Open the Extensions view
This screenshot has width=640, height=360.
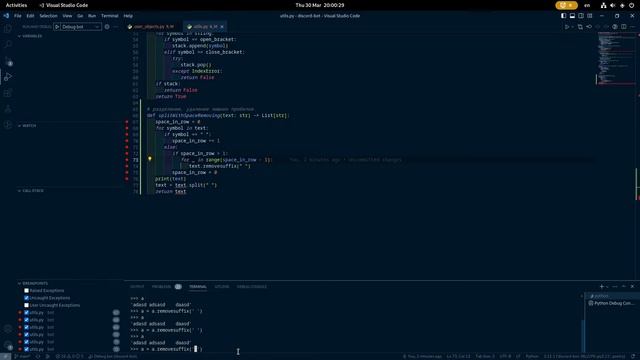(x=8, y=93)
